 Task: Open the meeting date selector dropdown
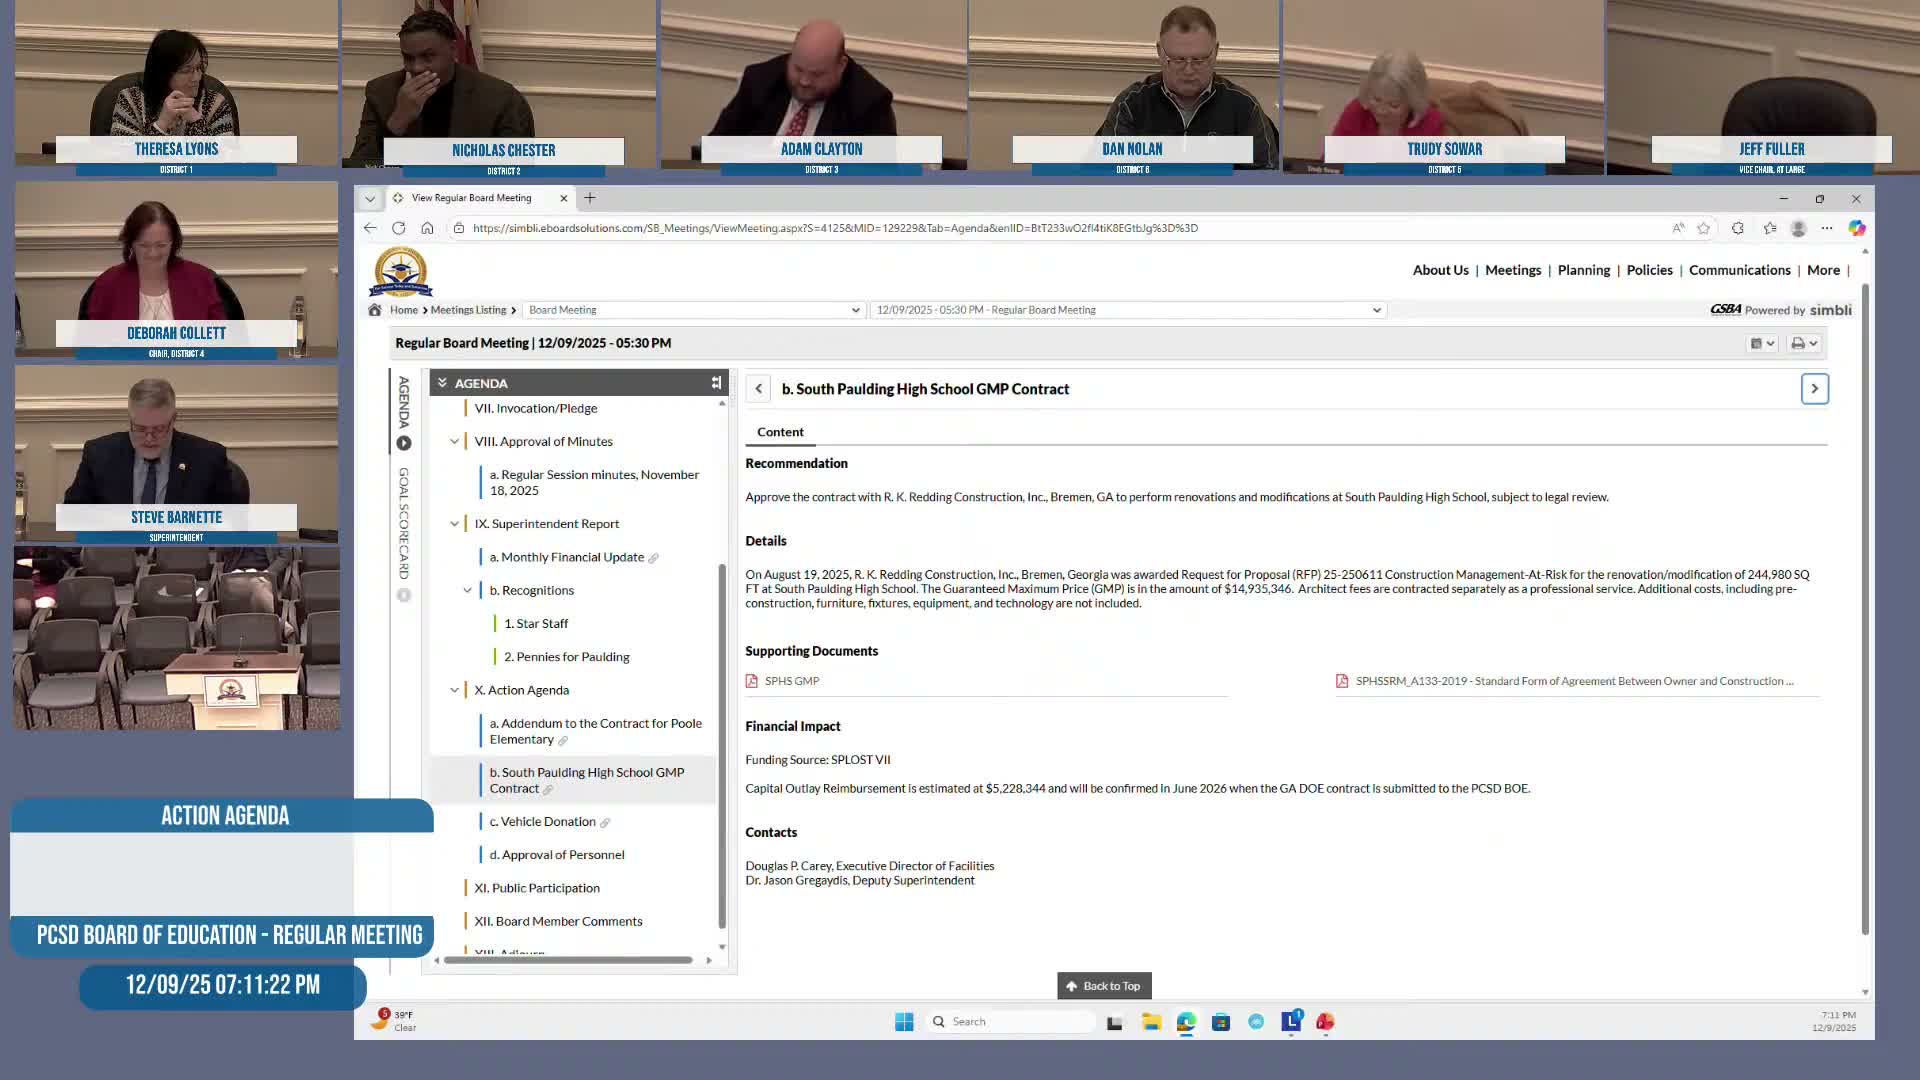point(1377,310)
